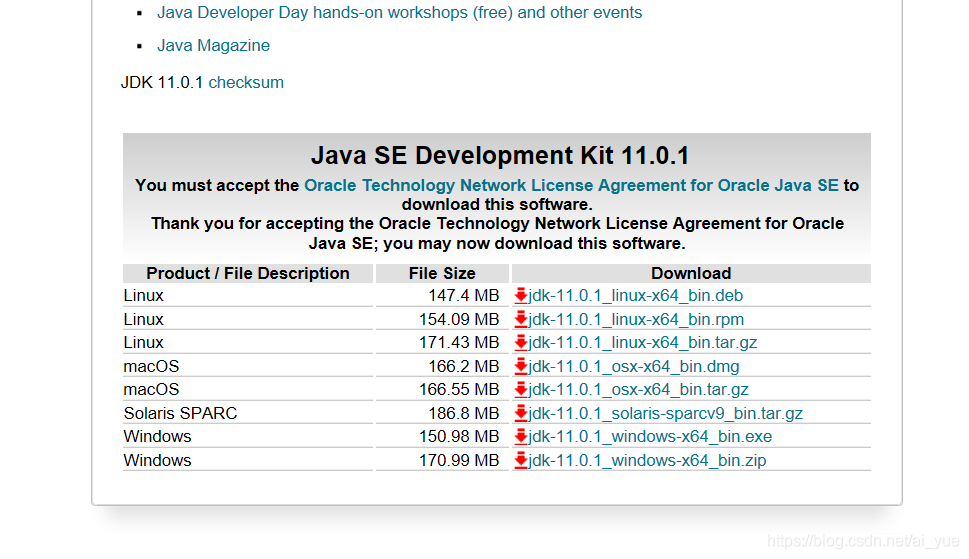Open Oracle Technology Network License Agreement link
The image size is (969, 559).
coord(572,185)
